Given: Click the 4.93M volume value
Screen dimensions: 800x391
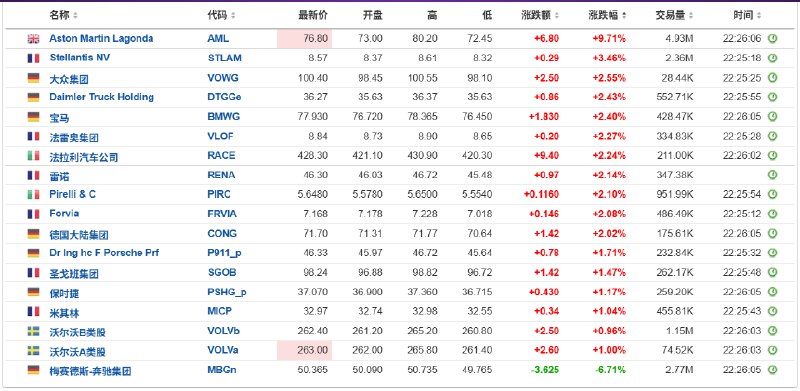Looking at the screenshot, I should pyautogui.click(x=679, y=38).
